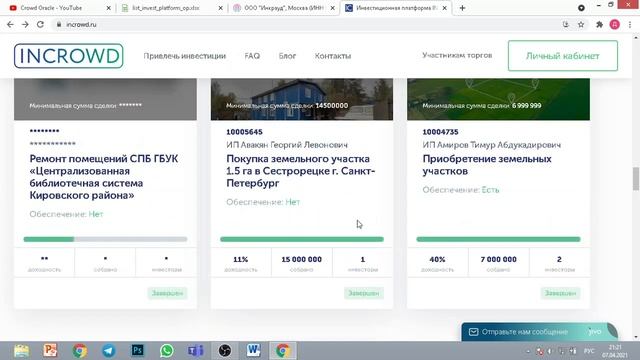Click the project number 10005645
The image size is (640, 360).
pyautogui.click(x=244, y=132)
